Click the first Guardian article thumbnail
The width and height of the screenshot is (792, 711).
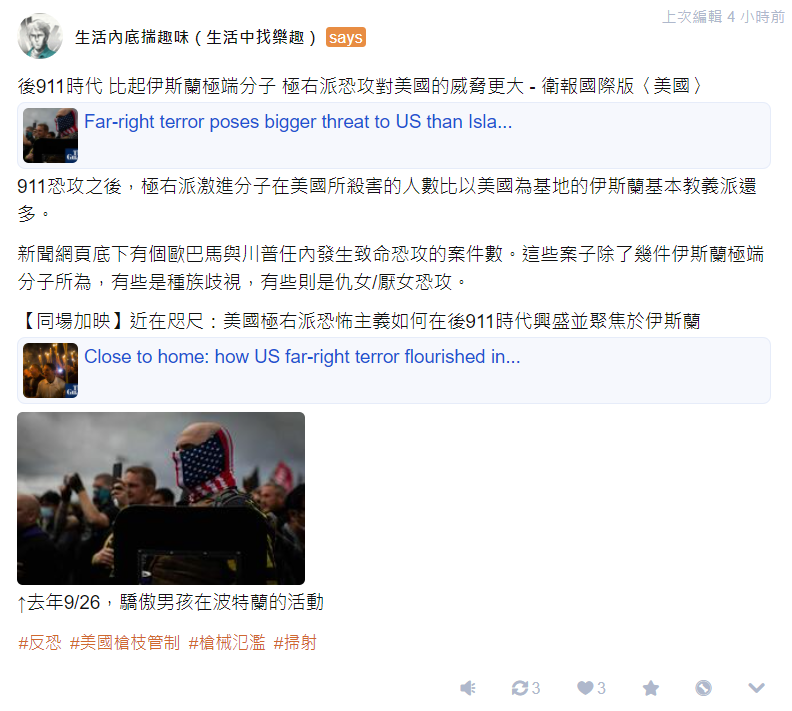tap(51, 135)
